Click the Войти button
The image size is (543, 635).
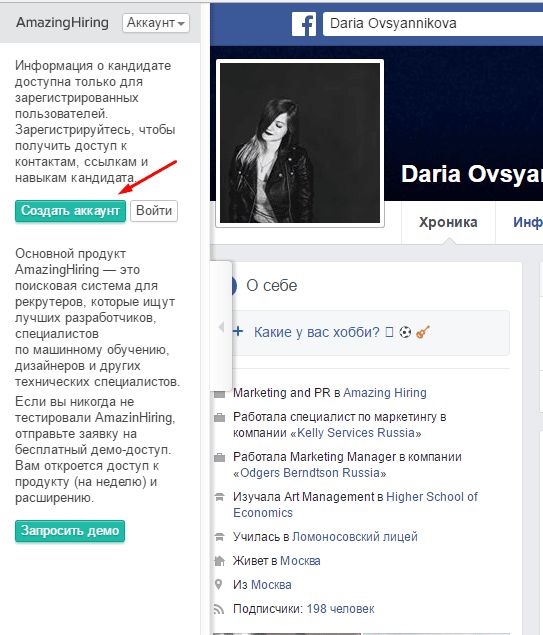pos(154,211)
